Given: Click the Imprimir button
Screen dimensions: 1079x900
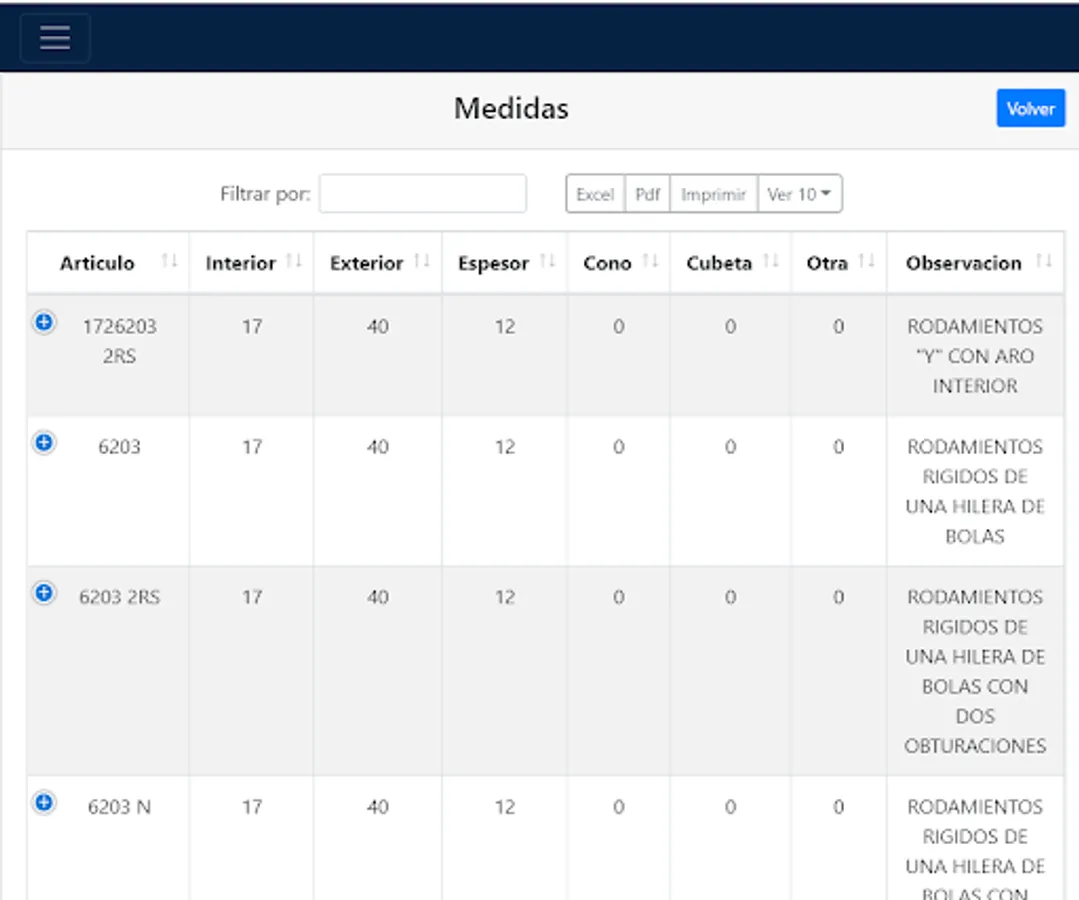Looking at the screenshot, I should (x=713, y=194).
